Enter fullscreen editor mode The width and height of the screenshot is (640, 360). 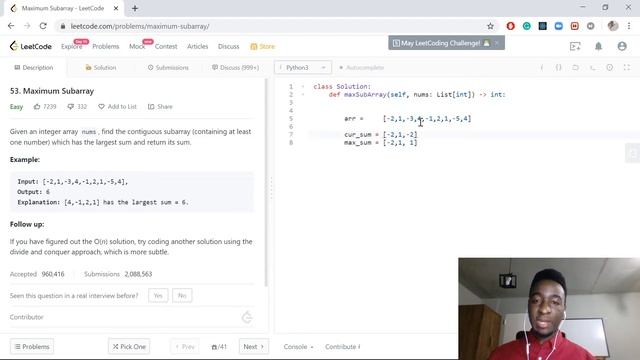click(627, 67)
